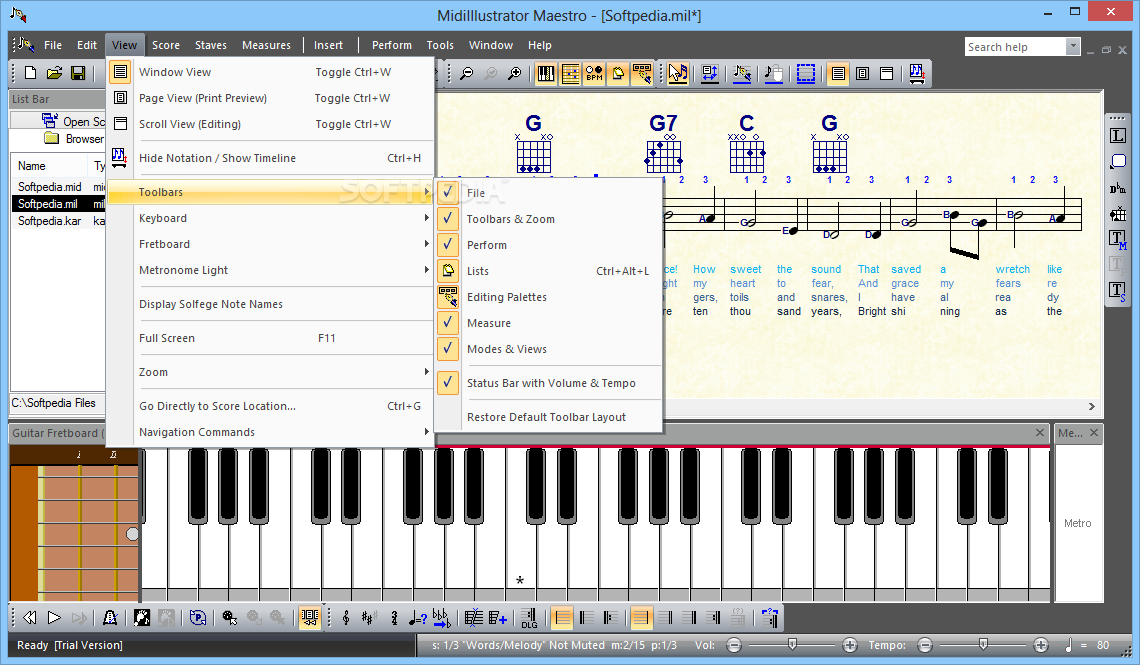Click the Open file folder icon

[x=54, y=73]
